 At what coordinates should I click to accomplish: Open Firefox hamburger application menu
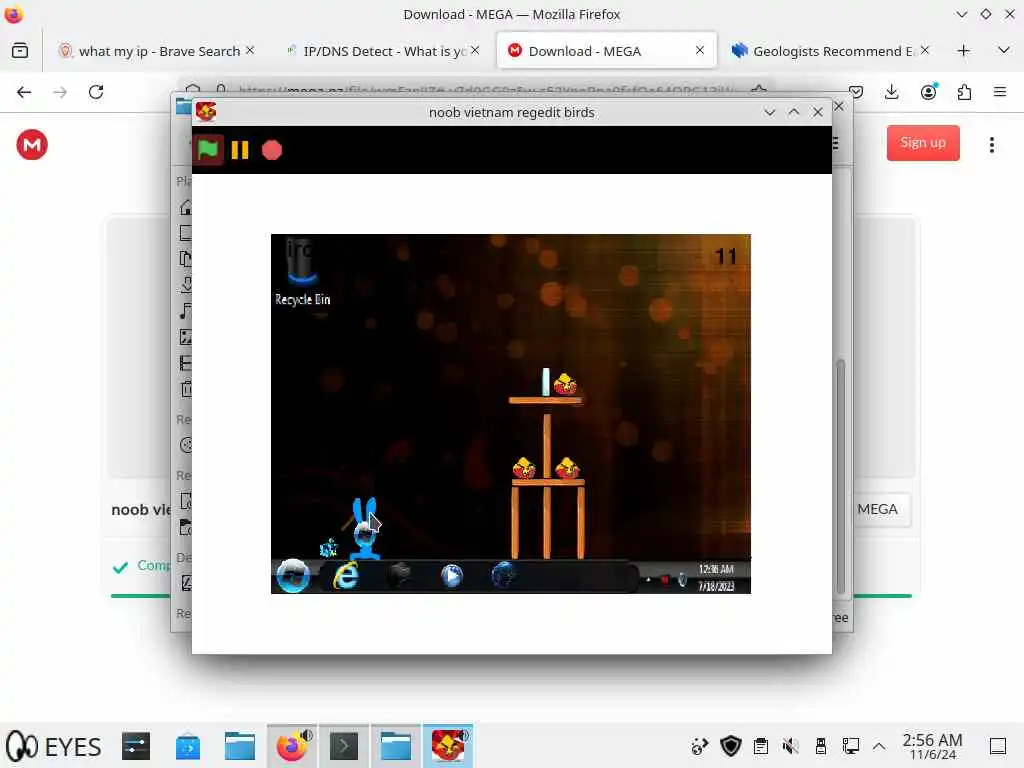coord(1000,92)
